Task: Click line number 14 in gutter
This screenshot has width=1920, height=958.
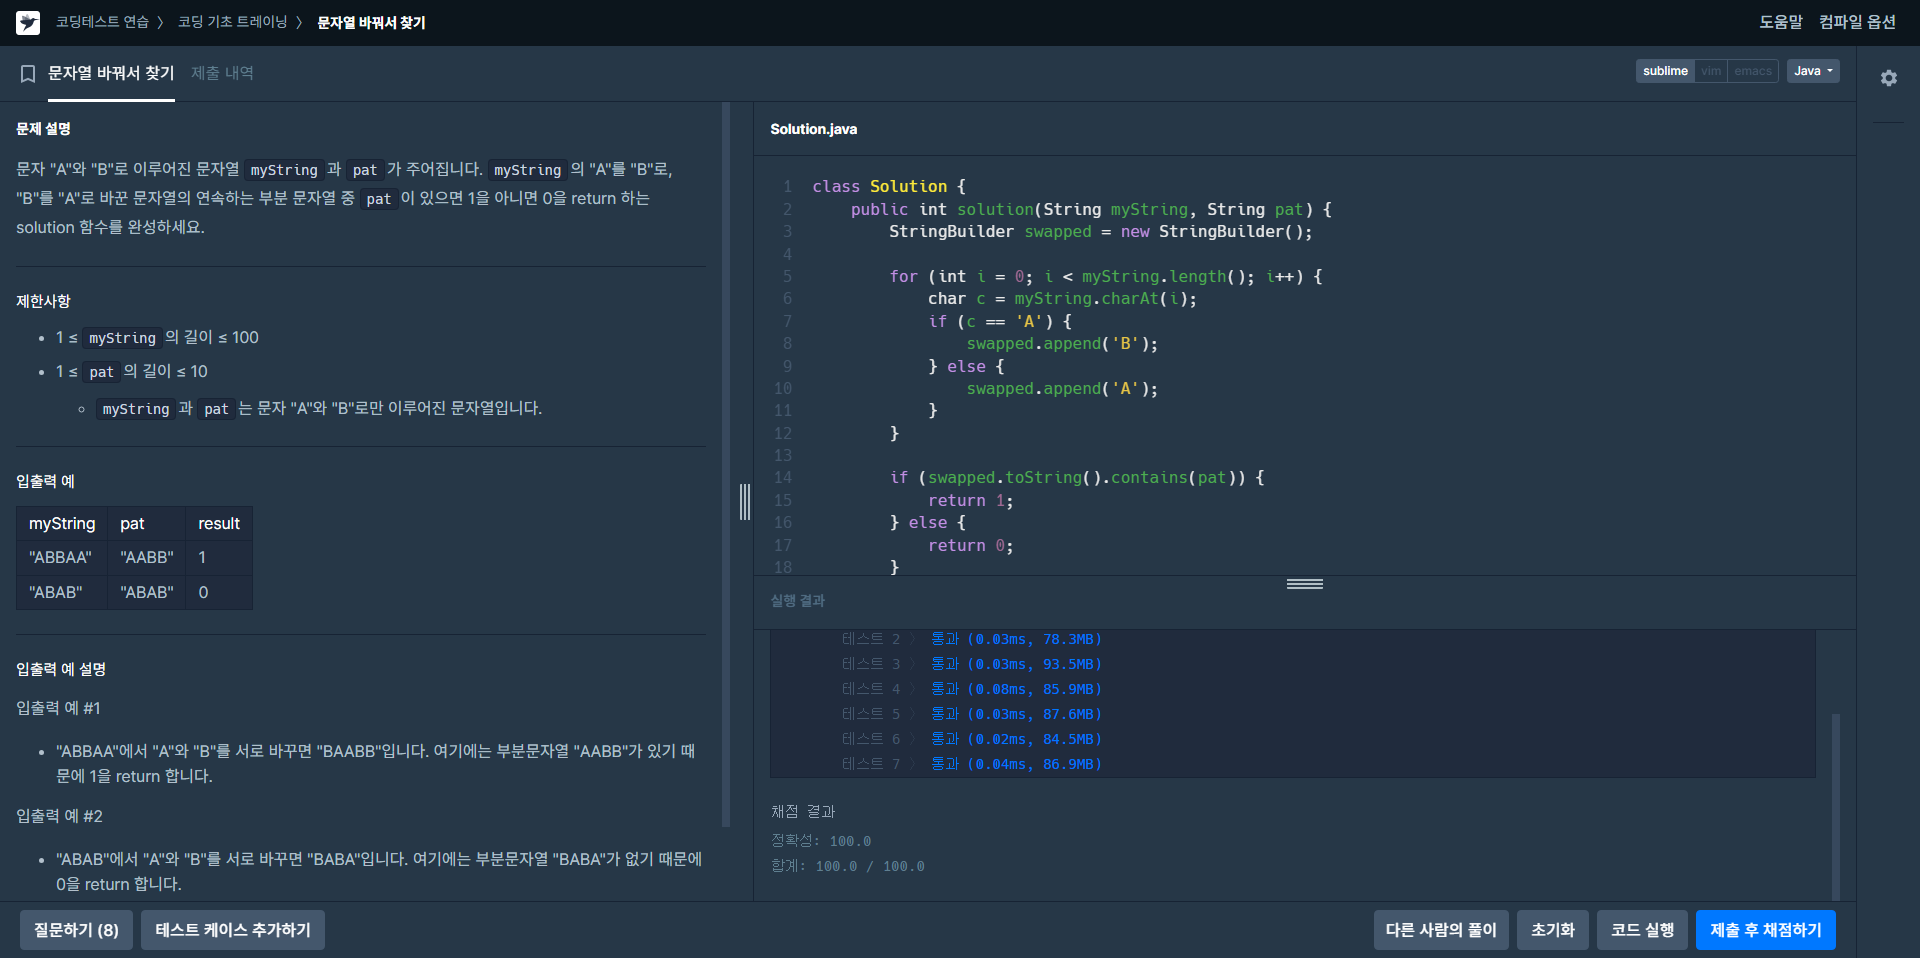Action: [x=783, y=478]
